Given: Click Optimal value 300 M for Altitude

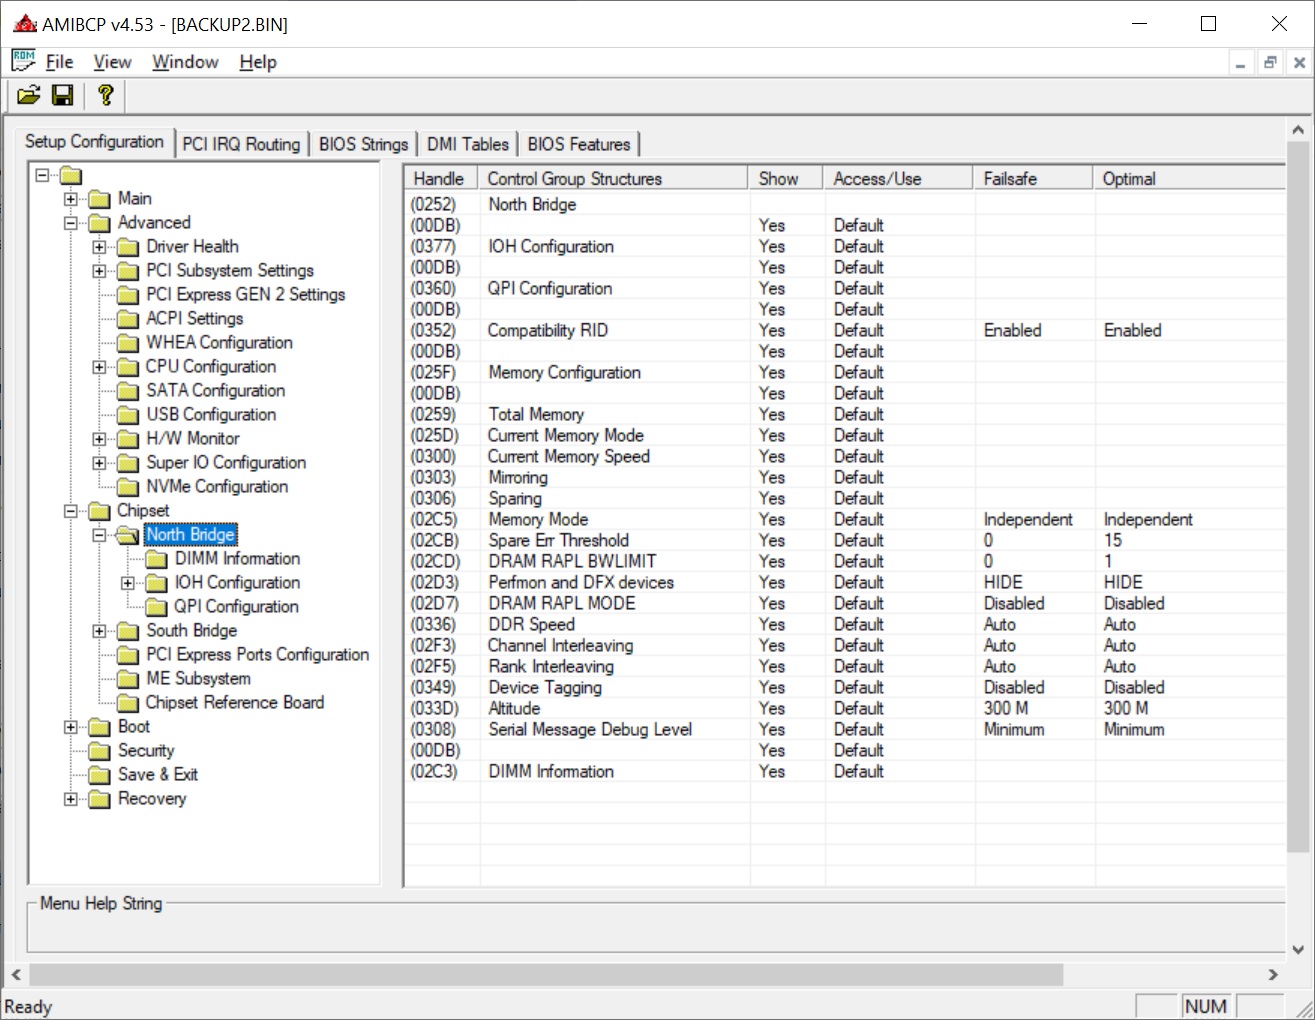Looking at the screenshot, I should (1126, 709).
